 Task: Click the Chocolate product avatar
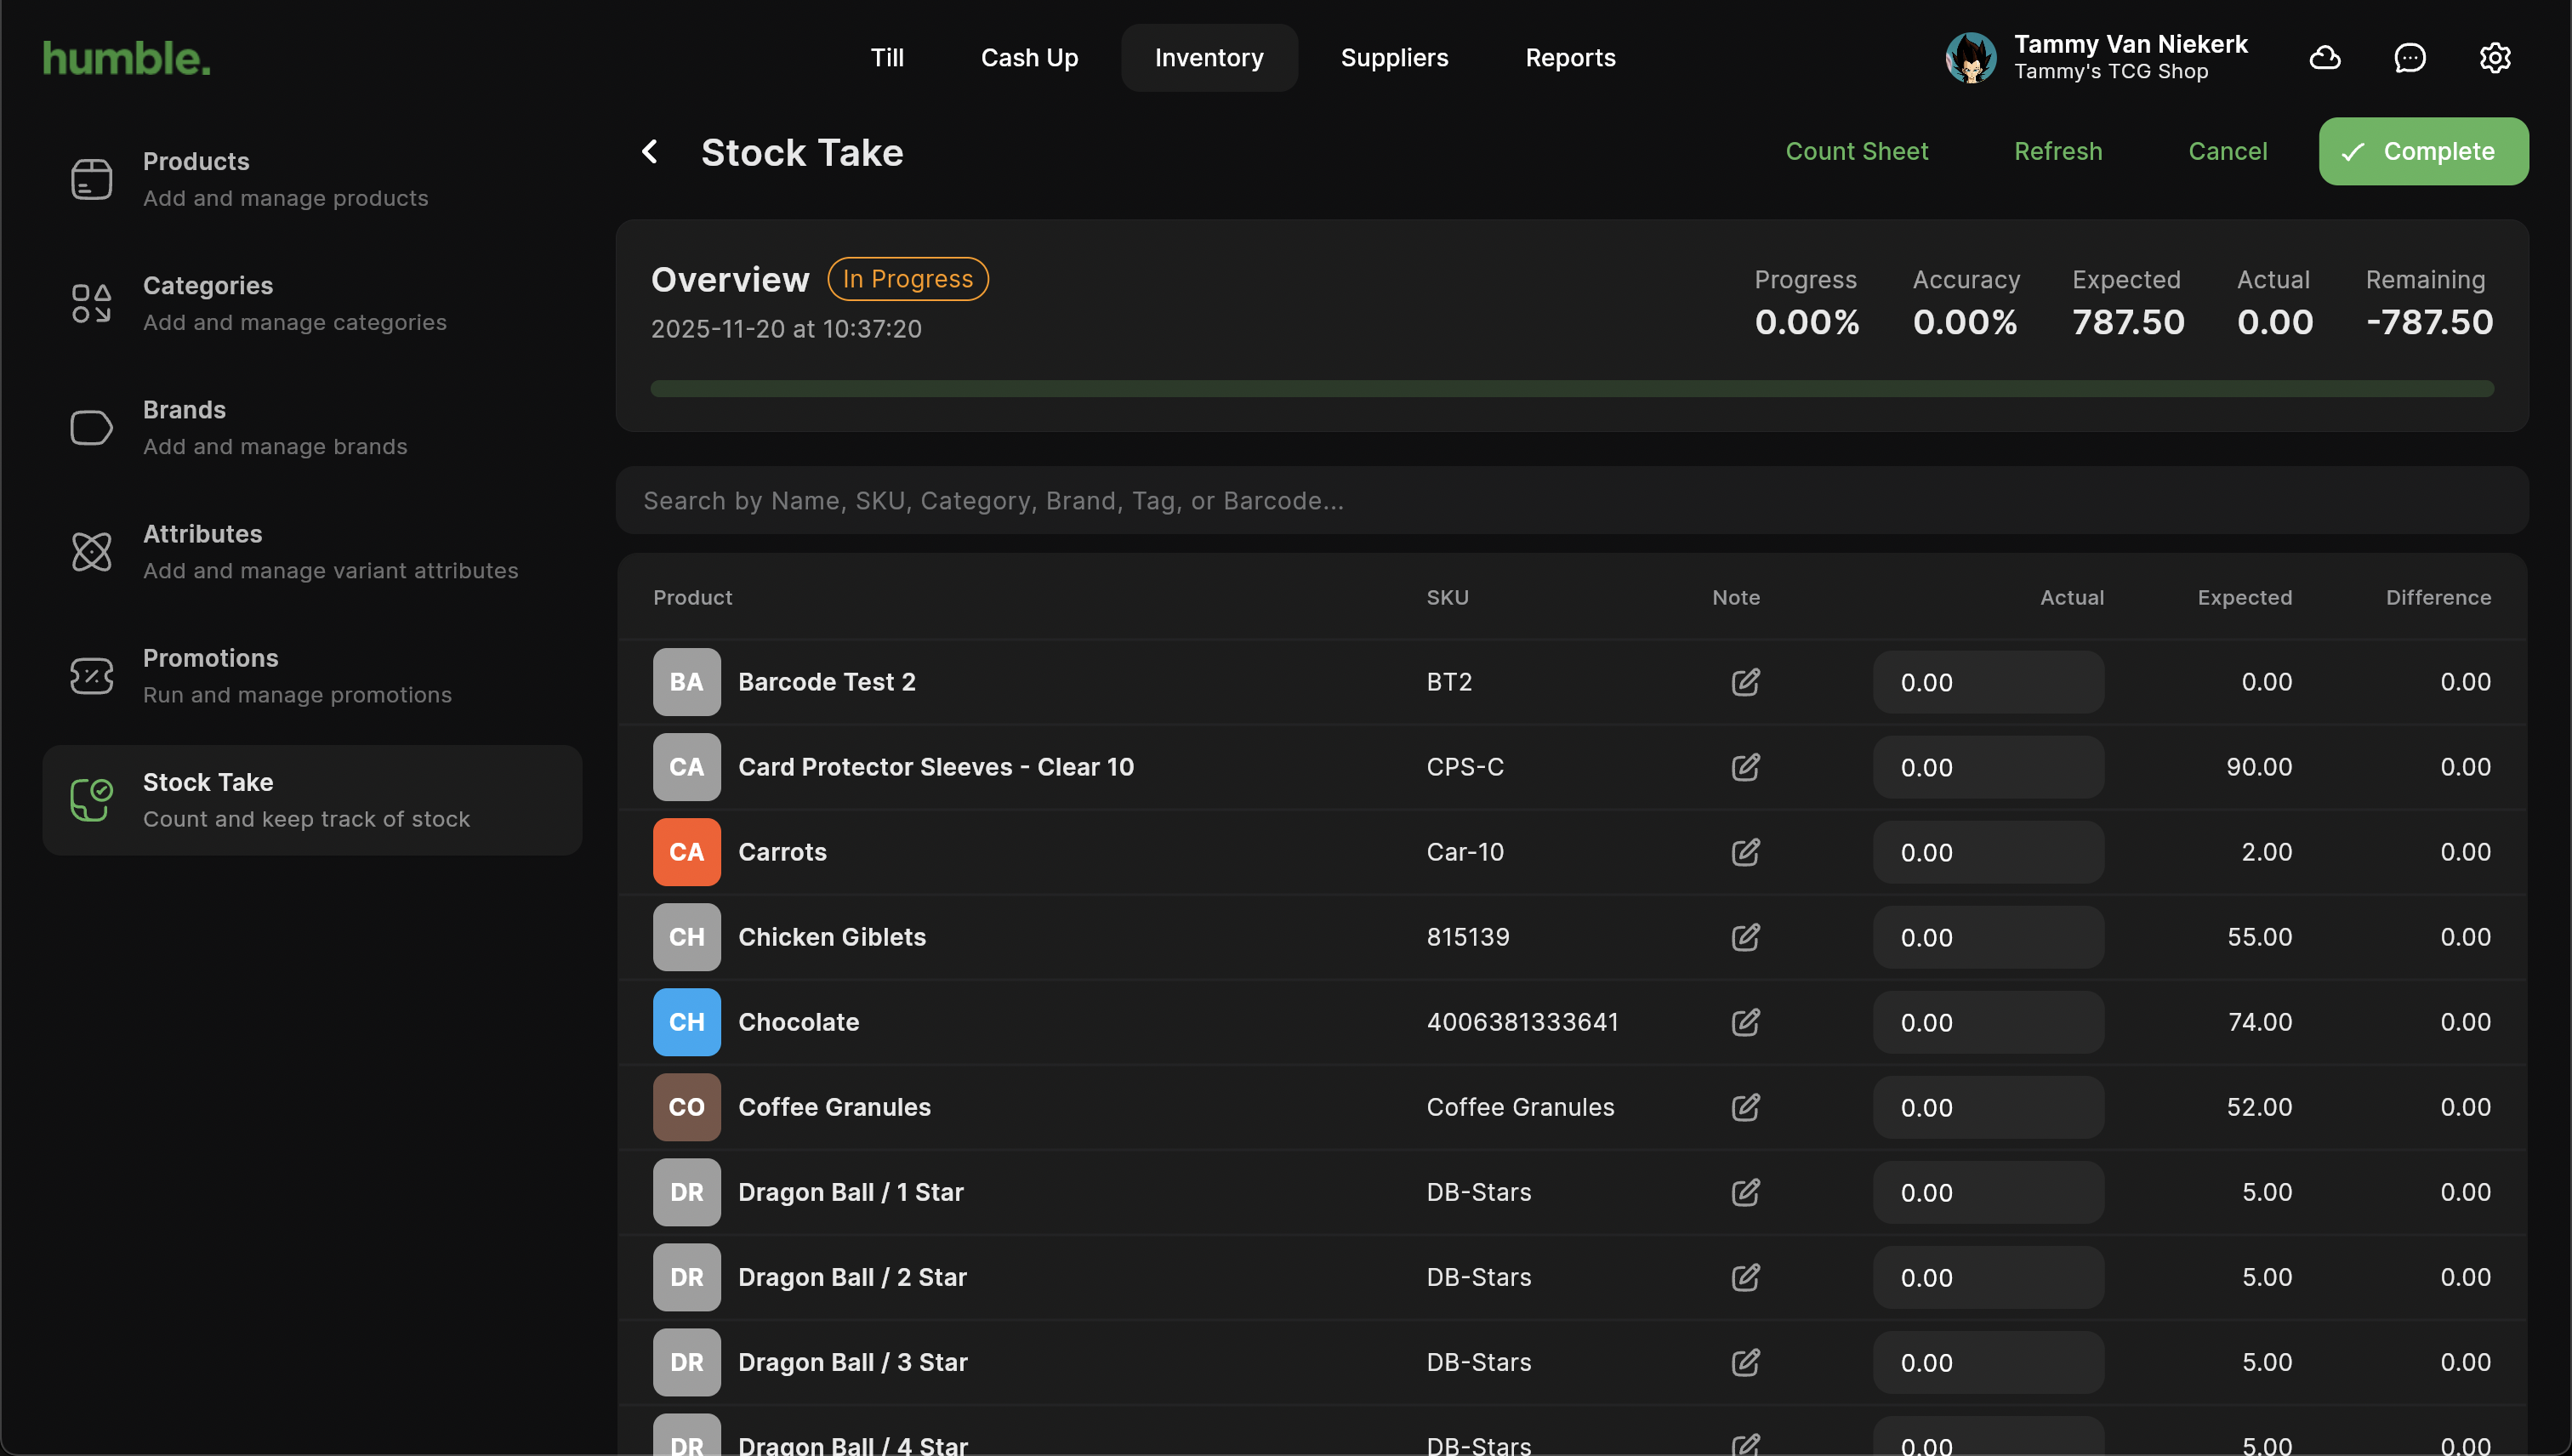tap(686, 1022)
